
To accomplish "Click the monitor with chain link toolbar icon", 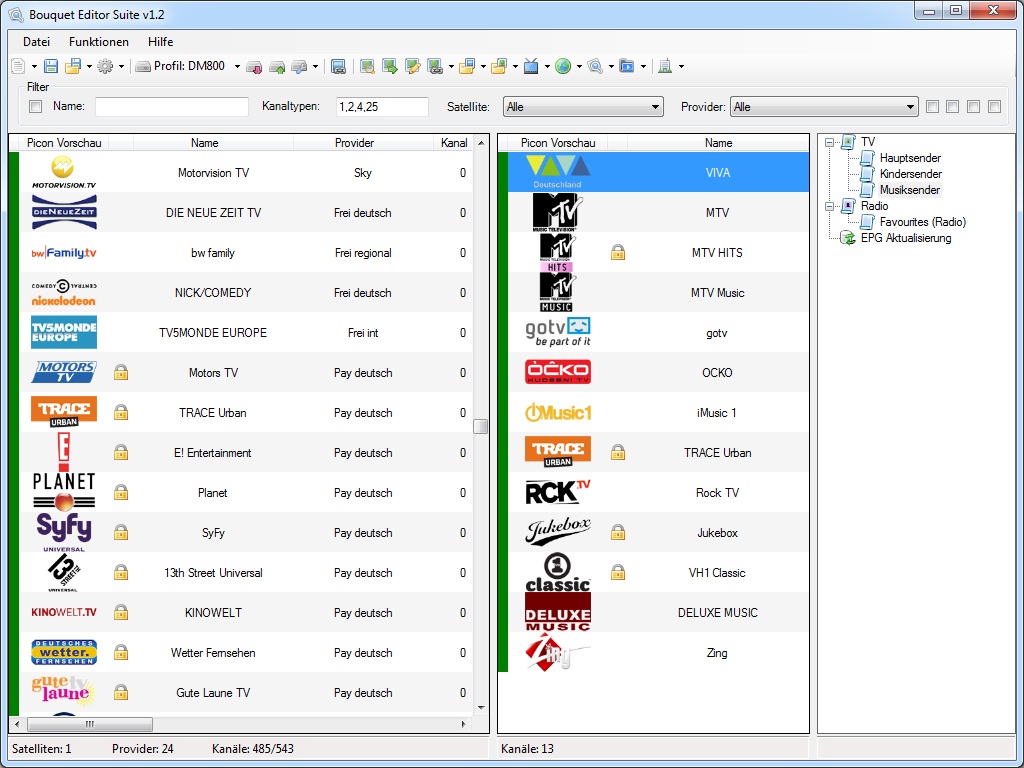I will (338, 67).
